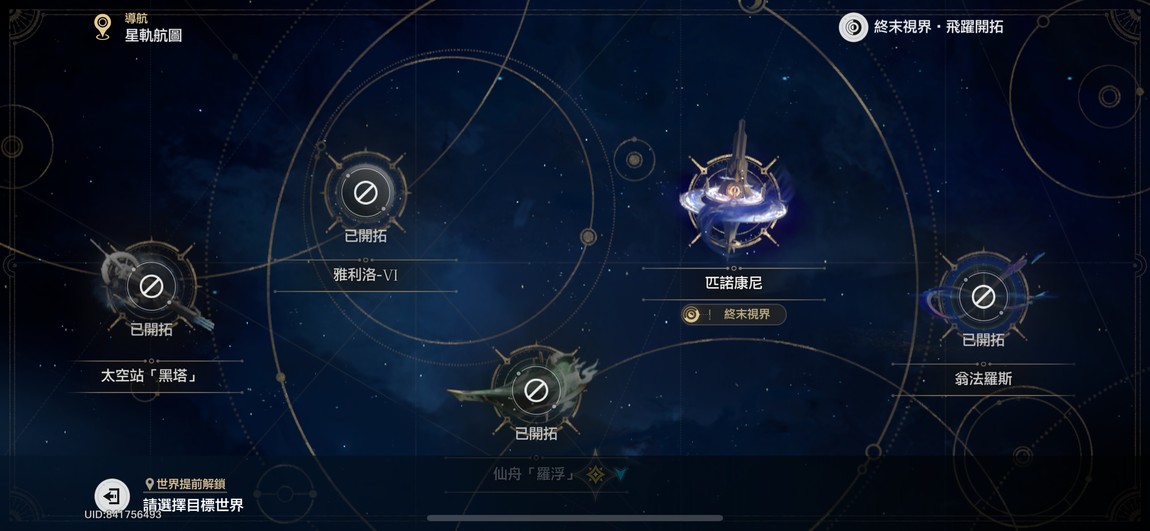Click the 匹諾康尼 name label
The image size is (1150, 531).
tap(733, 283)
